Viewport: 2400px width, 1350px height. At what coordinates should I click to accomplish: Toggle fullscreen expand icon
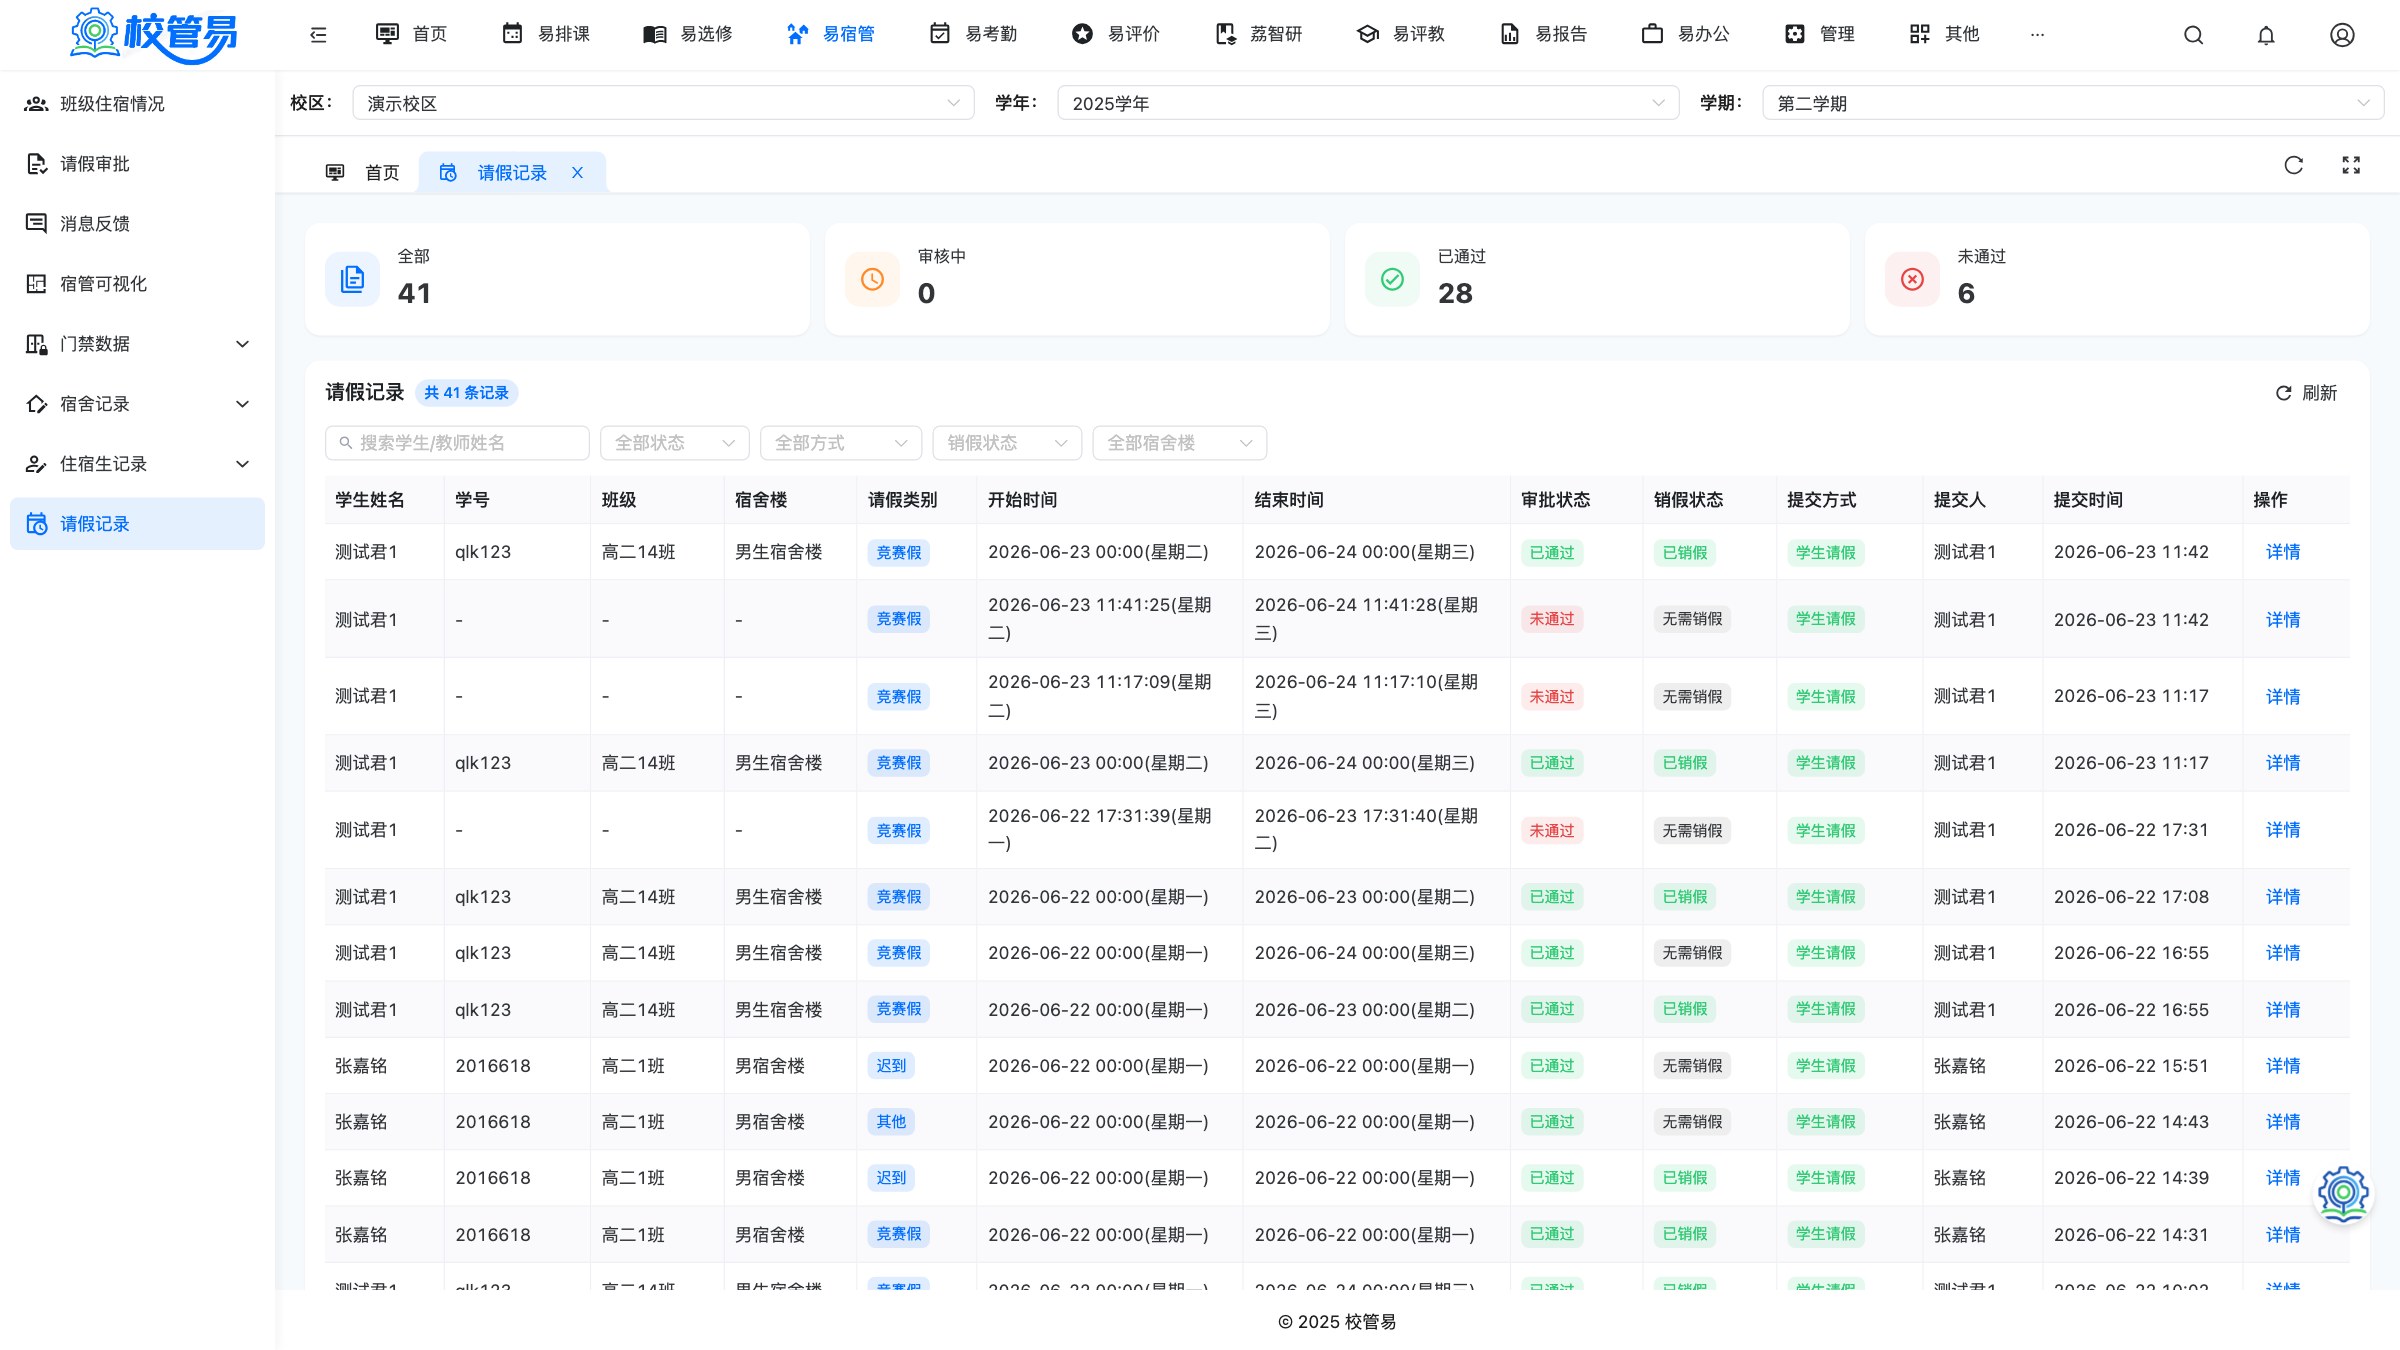(x=2351, y=165)
